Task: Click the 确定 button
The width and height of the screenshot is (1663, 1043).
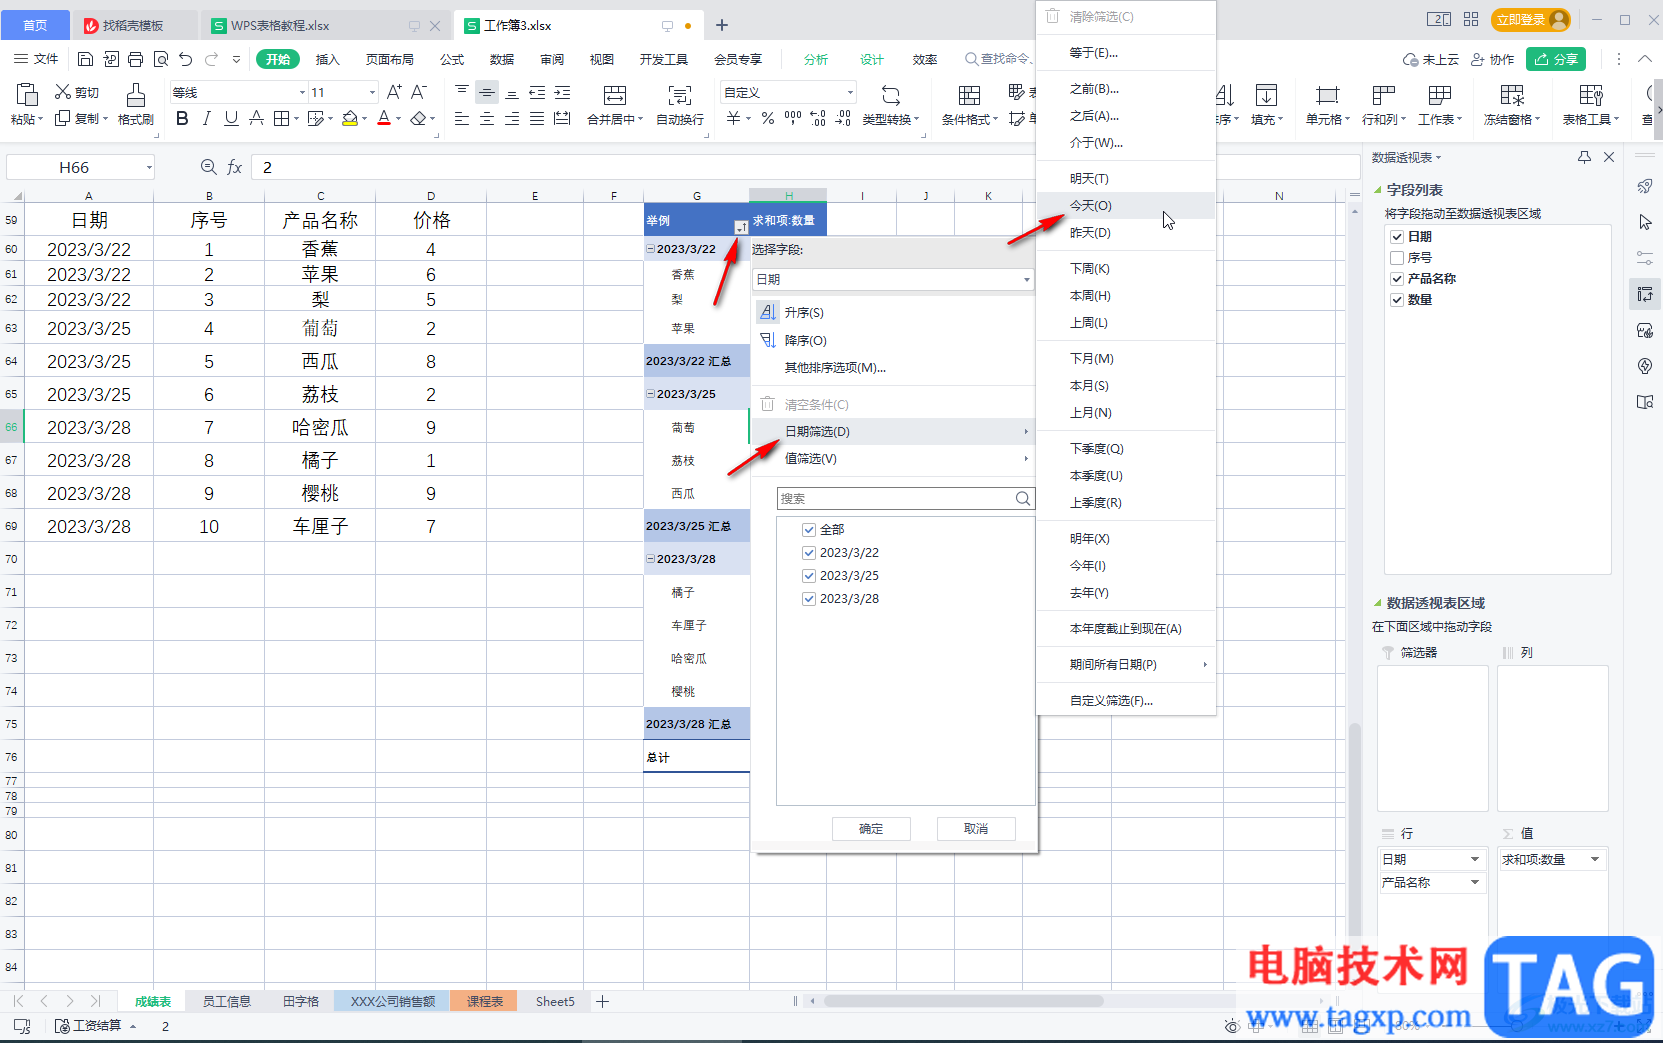Action: 871,829
